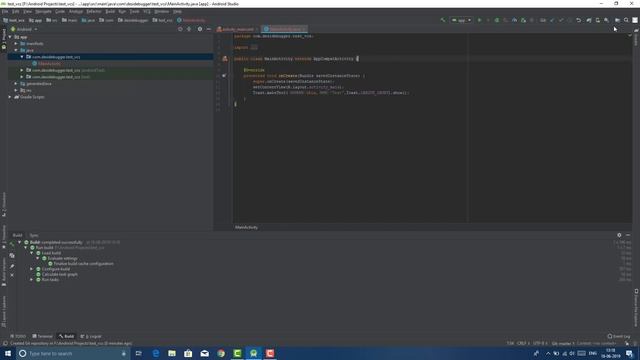The height and width of the screenshot is (360, 640).
Task: Click the Make Project hammer icon
Action: [x=443, y=20]
